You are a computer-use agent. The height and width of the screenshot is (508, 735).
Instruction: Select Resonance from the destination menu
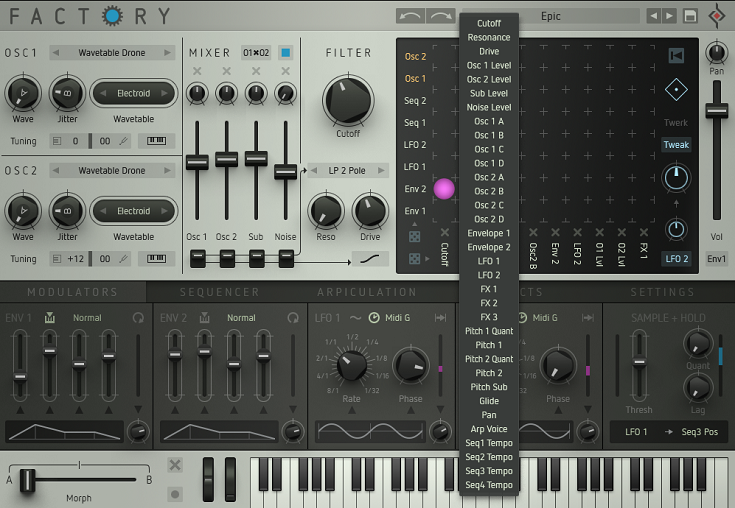coord(489,37)
